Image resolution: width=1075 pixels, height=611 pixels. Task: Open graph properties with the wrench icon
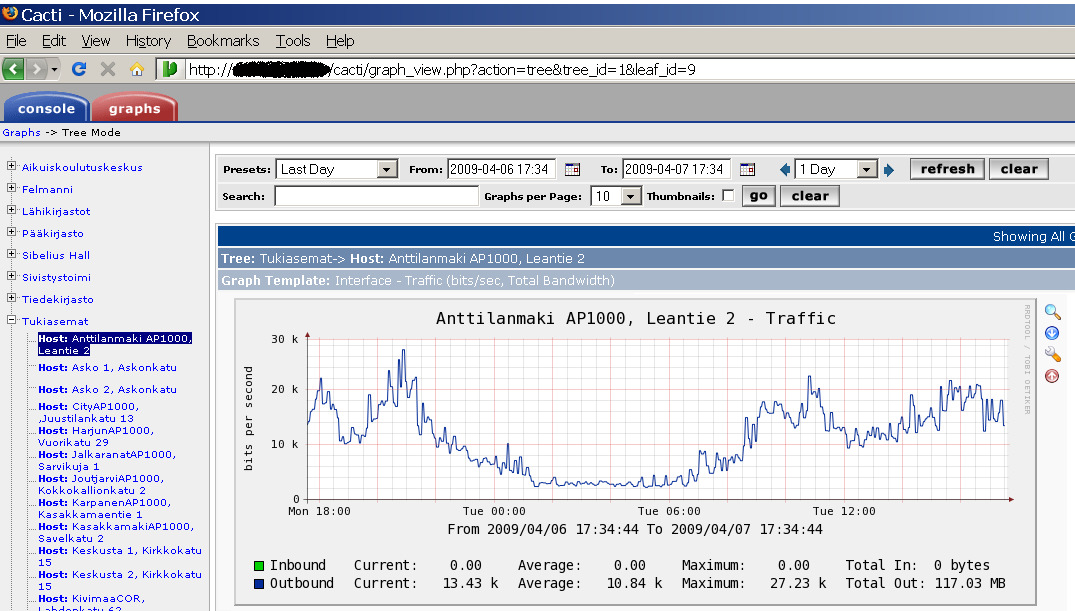[1052, 354]
